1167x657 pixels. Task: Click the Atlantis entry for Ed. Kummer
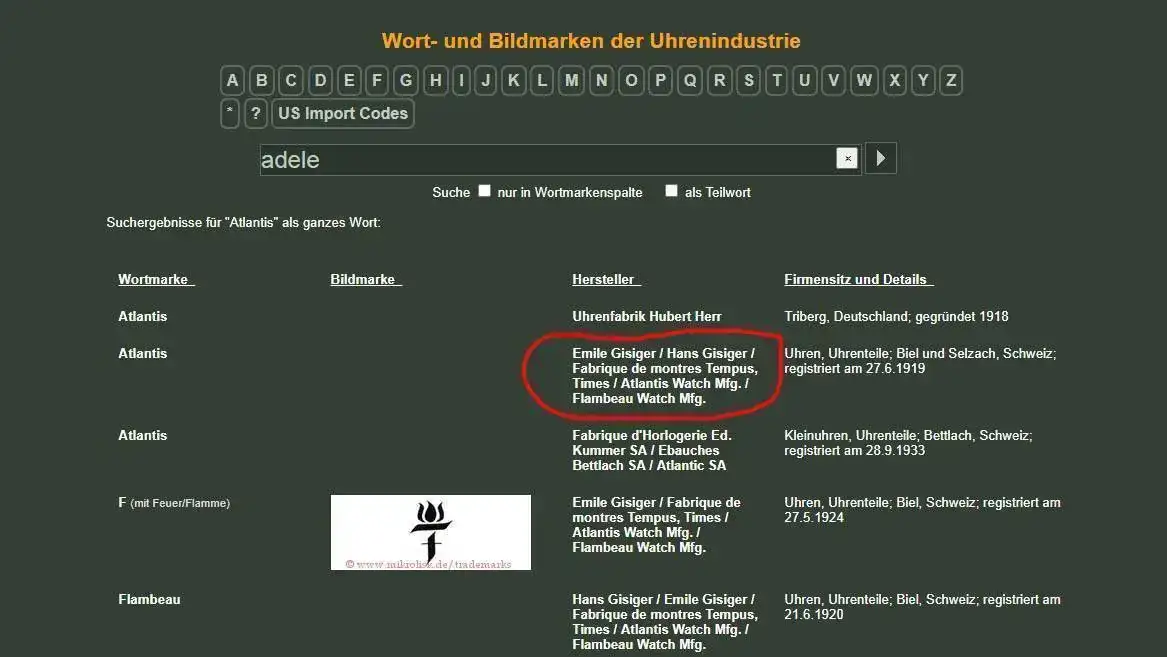click(142, 435)
